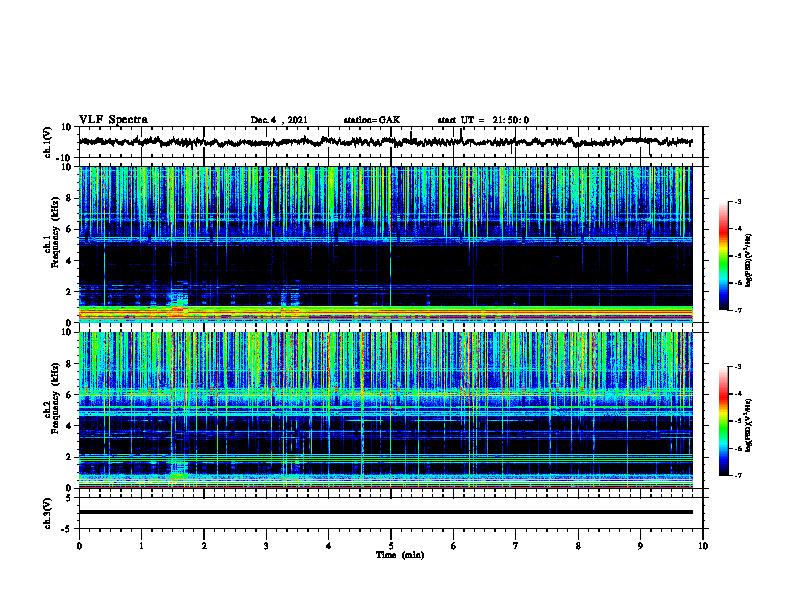Click the "VLF Spectra" plot title
The height and width of the screenshot is (612, 792).
tap(113, 120)
